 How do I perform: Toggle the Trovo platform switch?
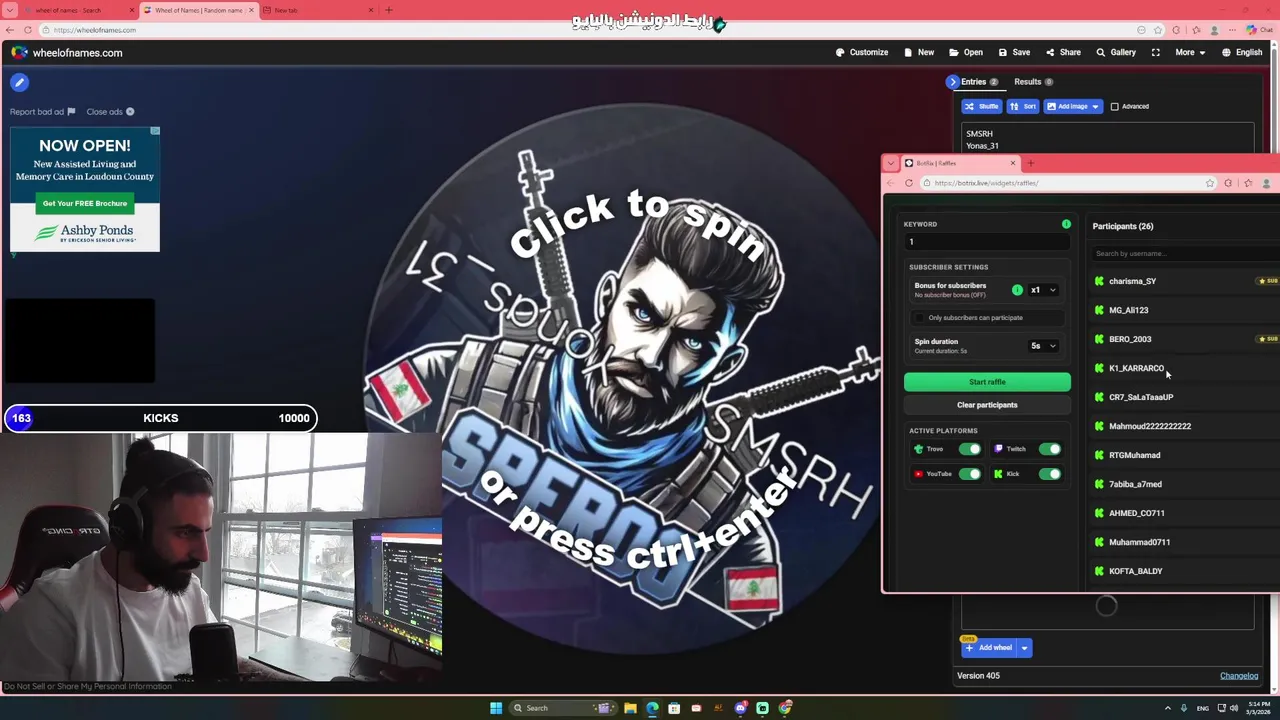(x=969, y=449)
